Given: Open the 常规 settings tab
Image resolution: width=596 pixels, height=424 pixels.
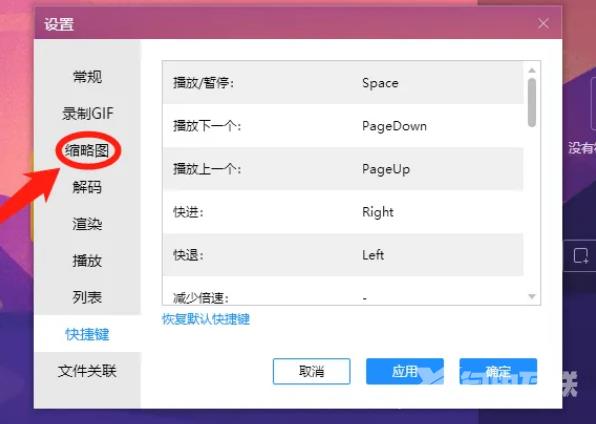Looking at the screenshot, I should (87, 77).
